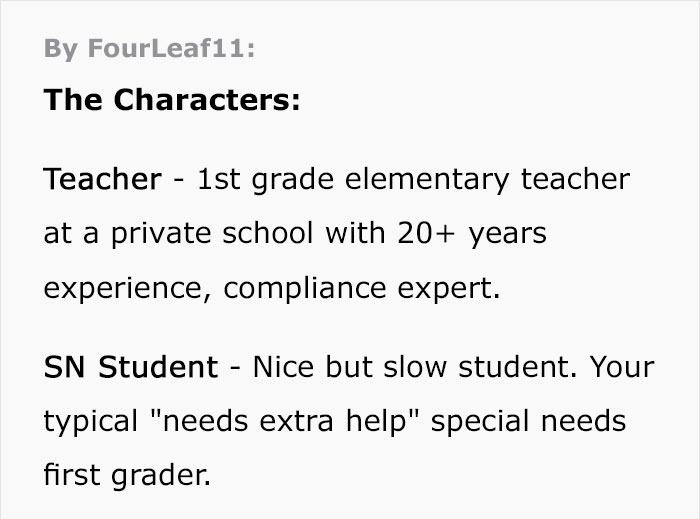Click the bold word "Teacher"

(x=102, y=179)
